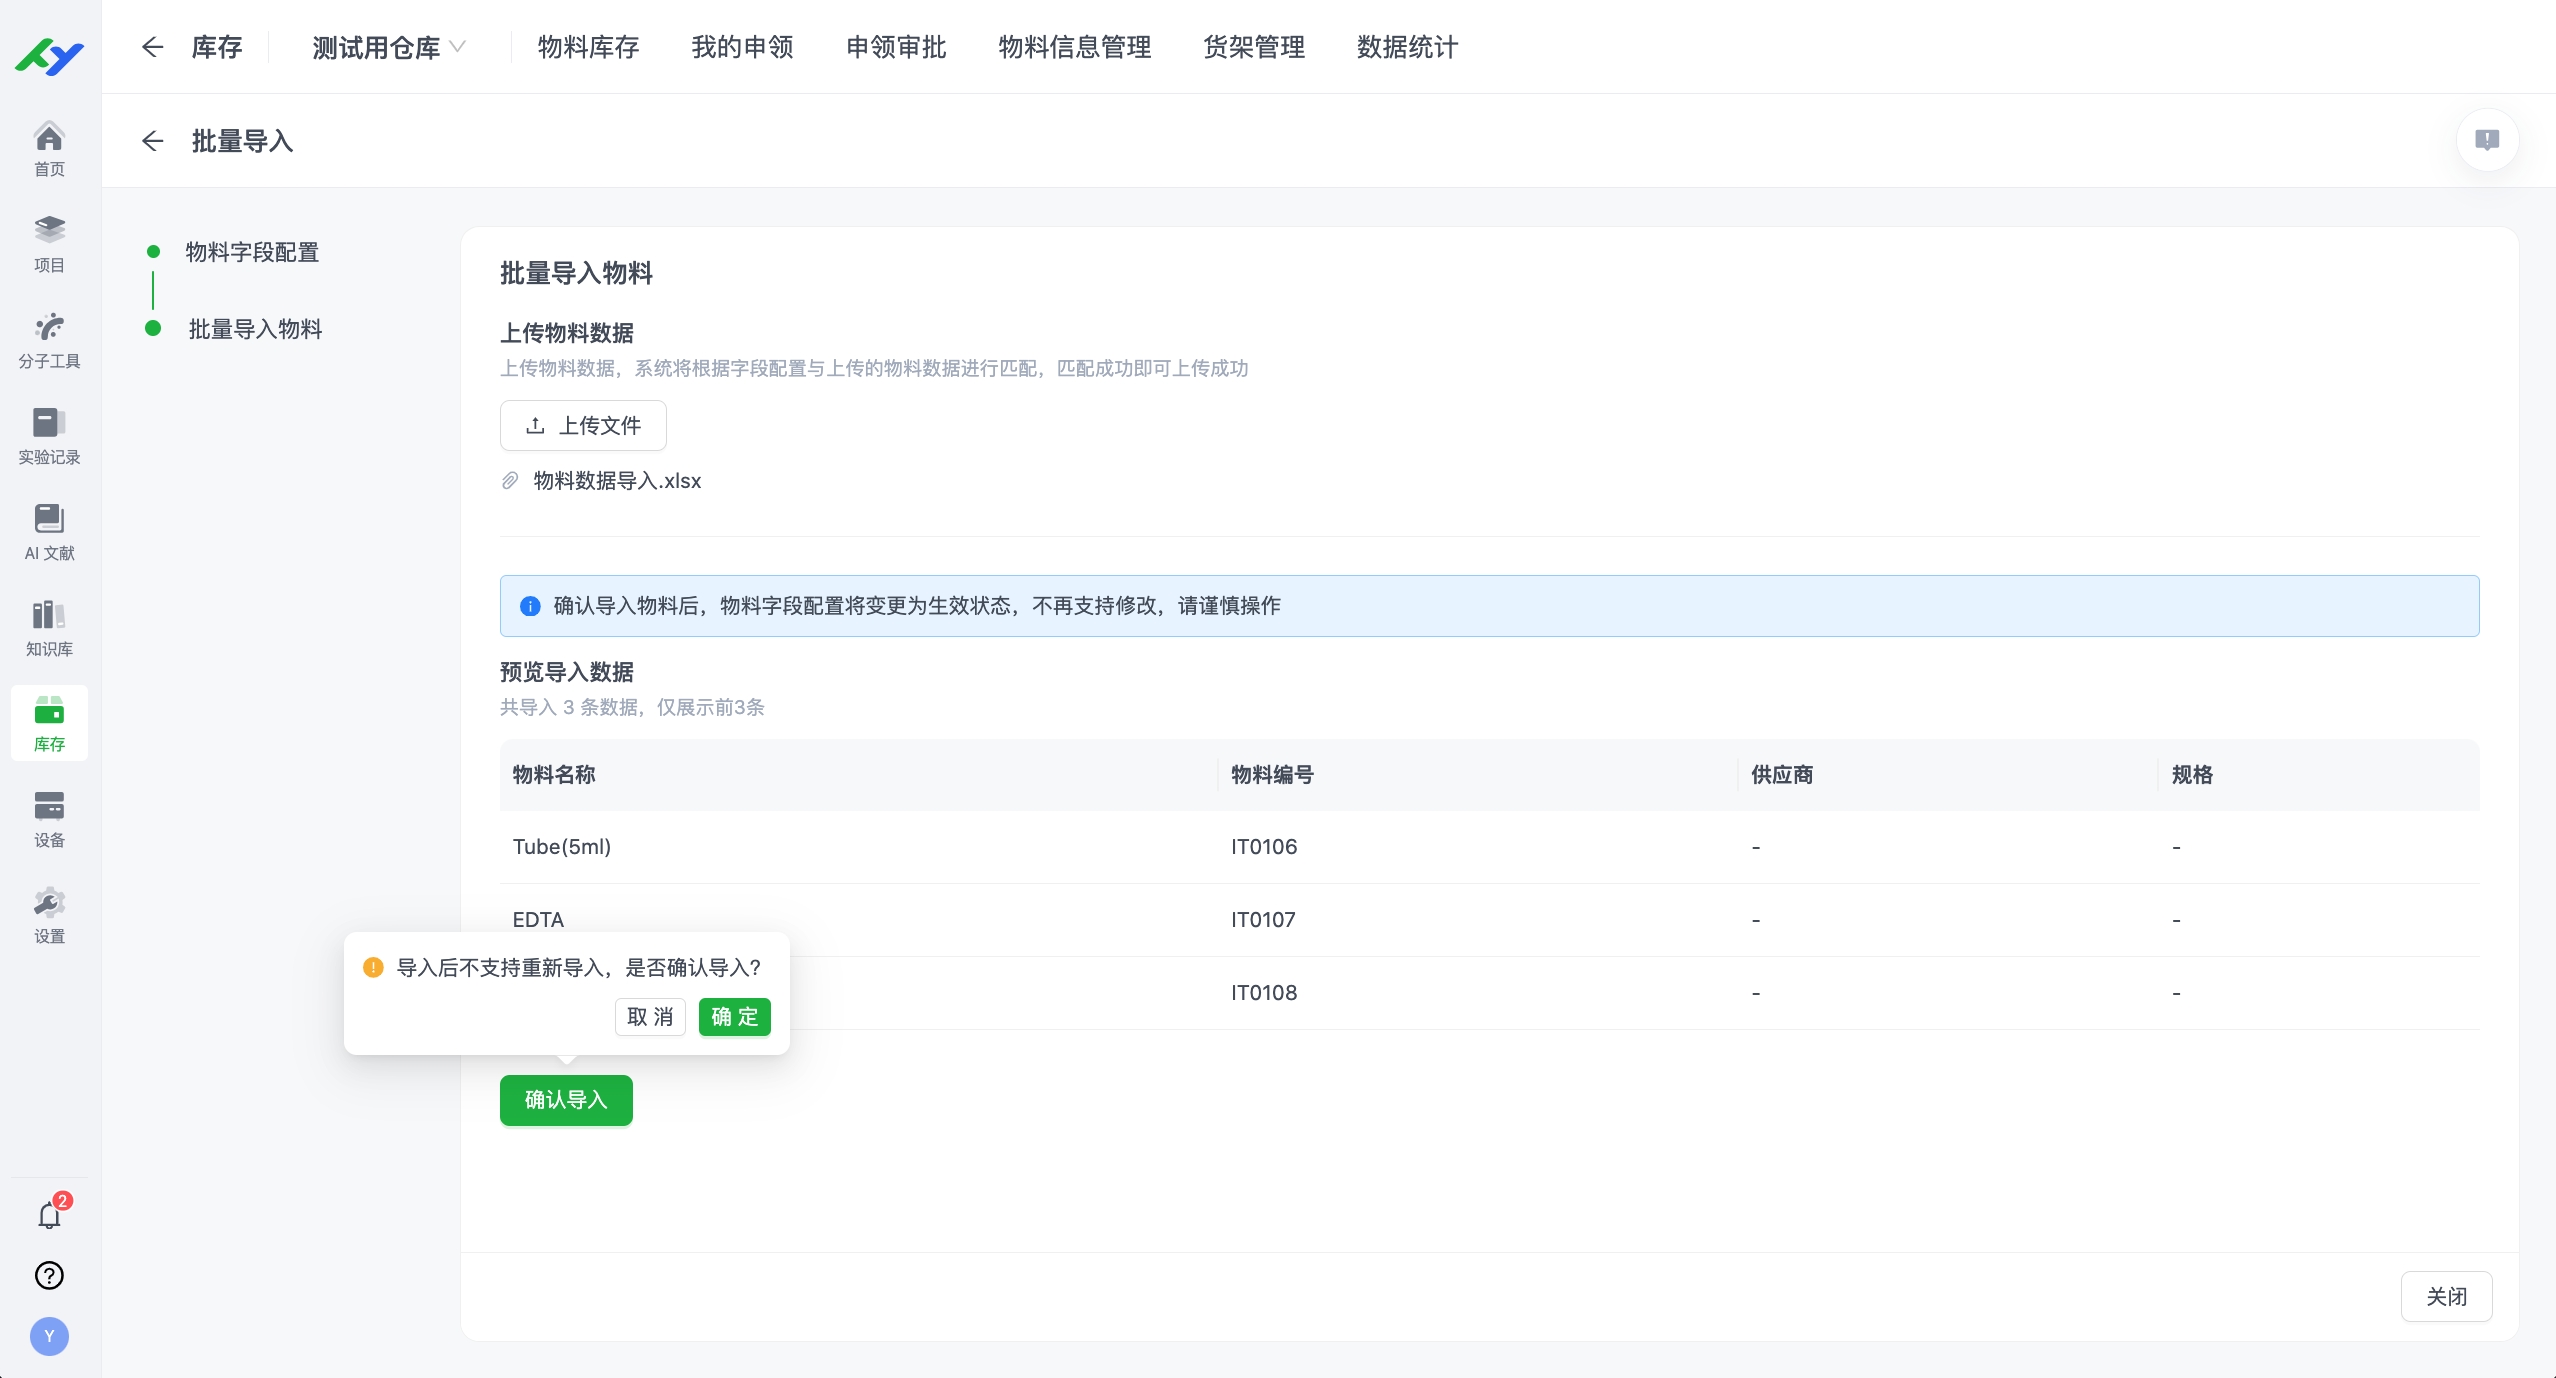The width and height of the screenshot is (2556, 1378).
Task: Open the feedback icon at top right
Action: tap(2487, 140)
